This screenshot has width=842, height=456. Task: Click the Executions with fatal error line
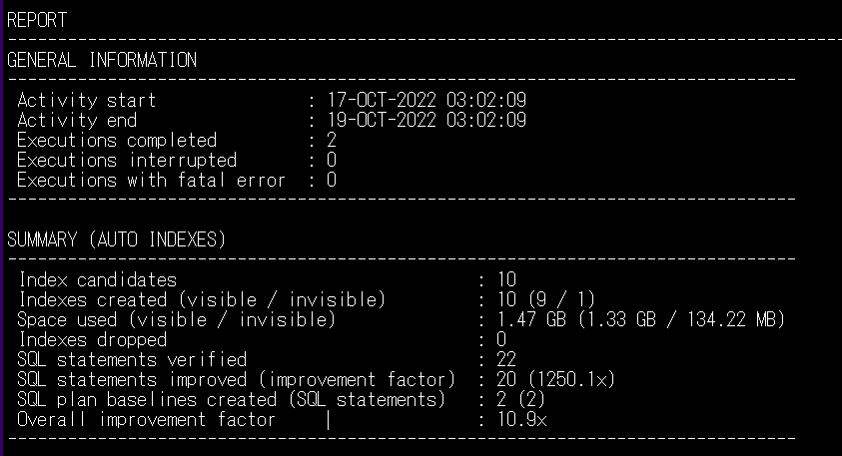151,180
